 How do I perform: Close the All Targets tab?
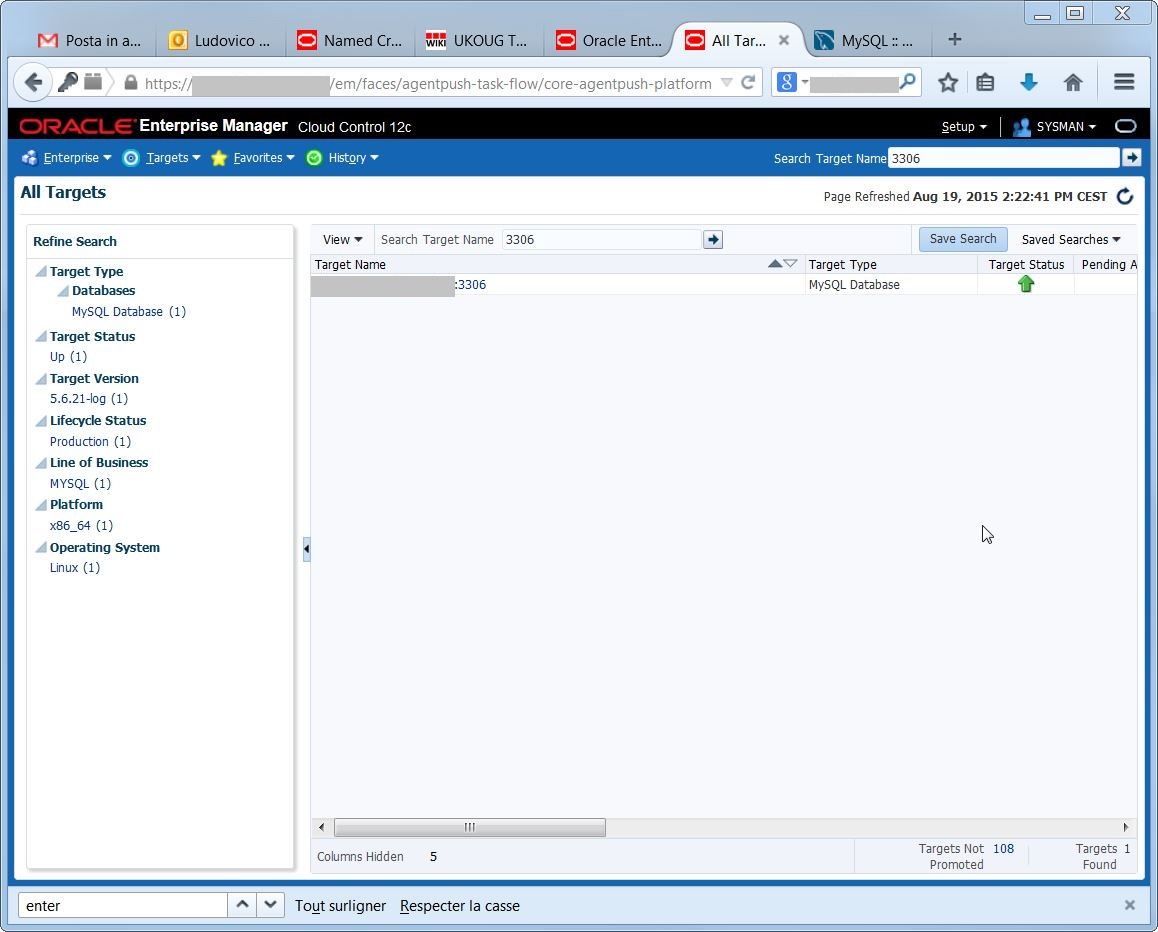point(784,40)
